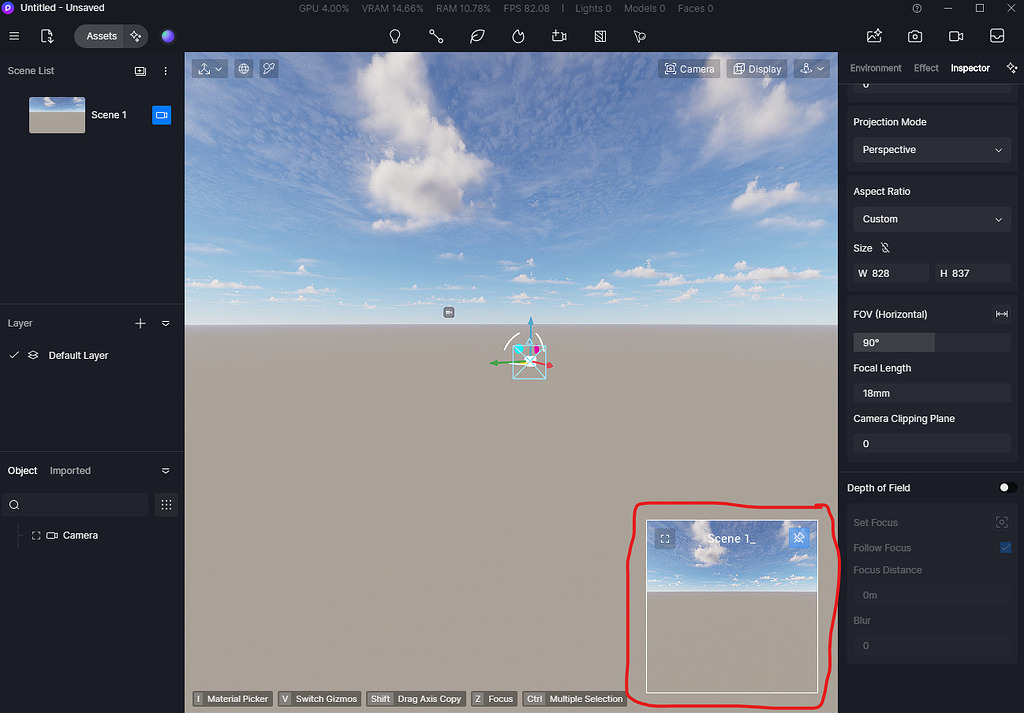Click the Focus shortcut hint
The image size is (1024, 713).
point(494,699)
